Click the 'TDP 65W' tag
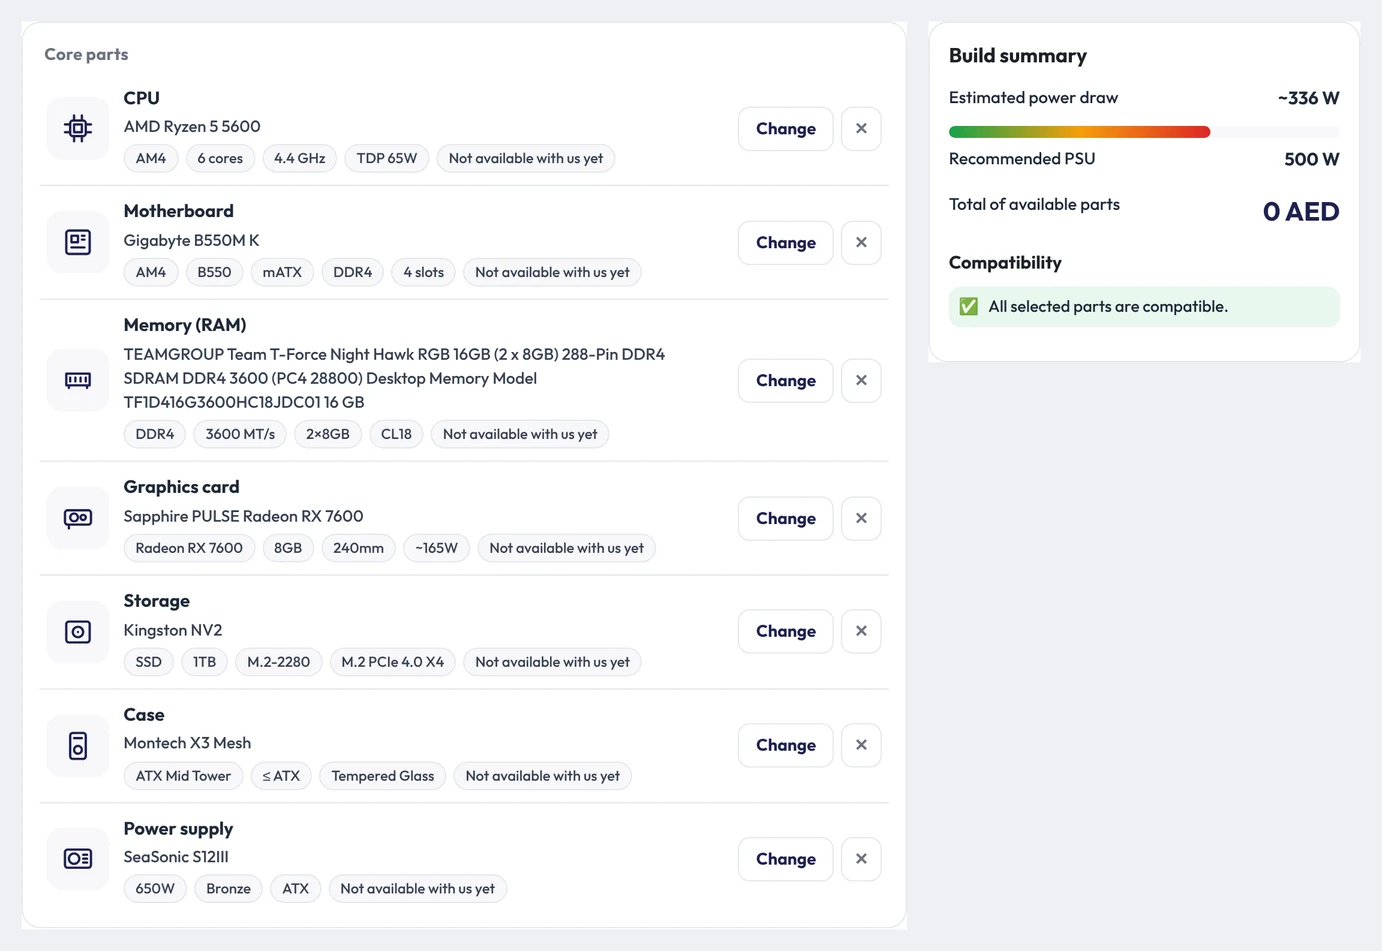 tap(387, 158)
